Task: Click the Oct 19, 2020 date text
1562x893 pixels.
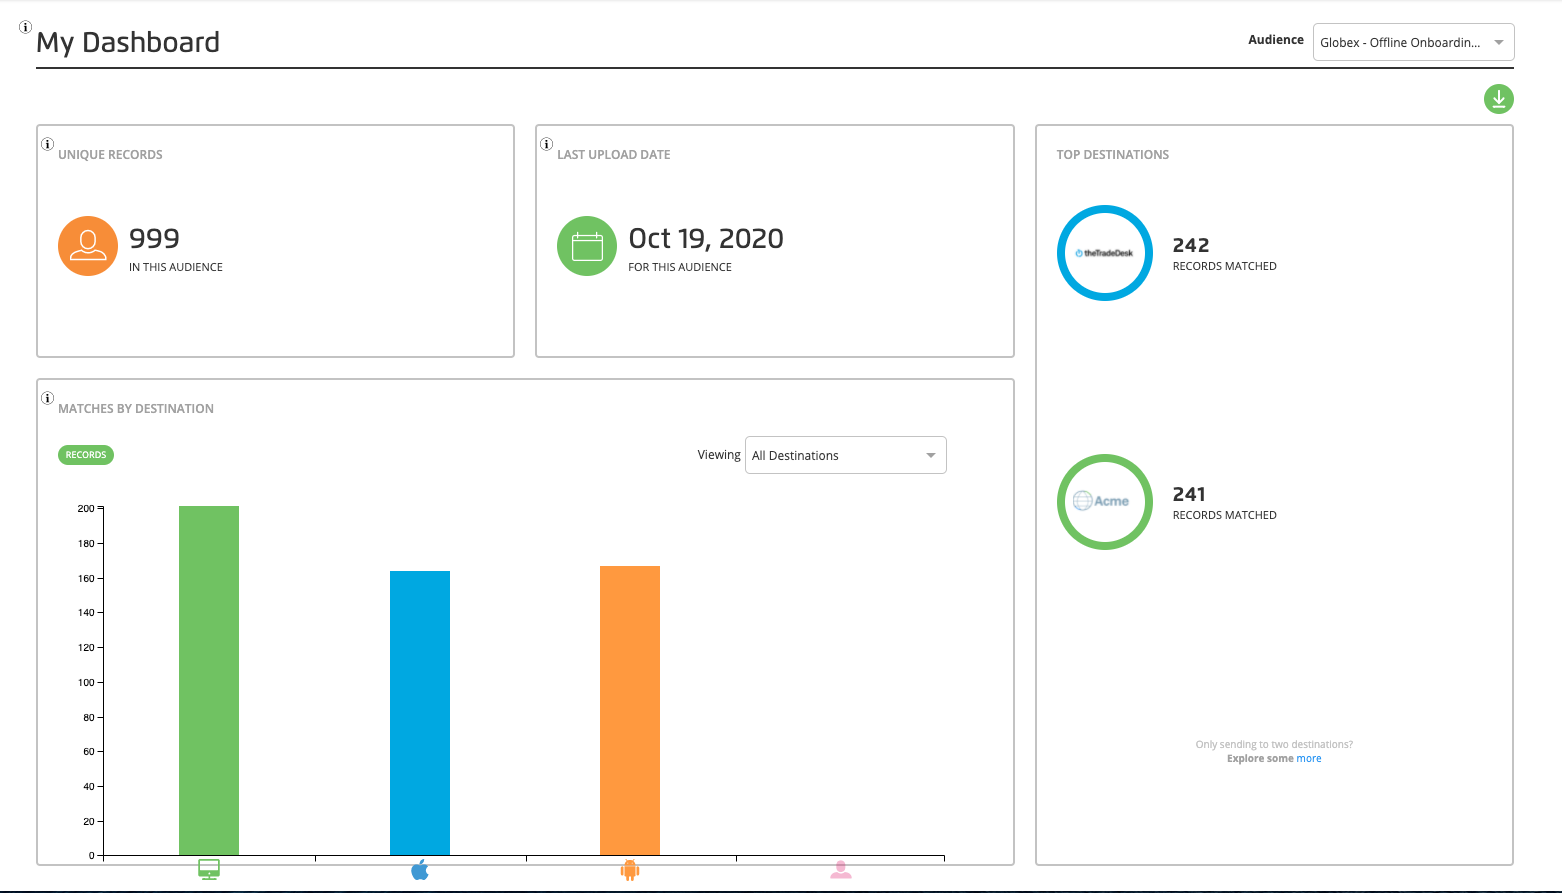Action: click(706, 238)
